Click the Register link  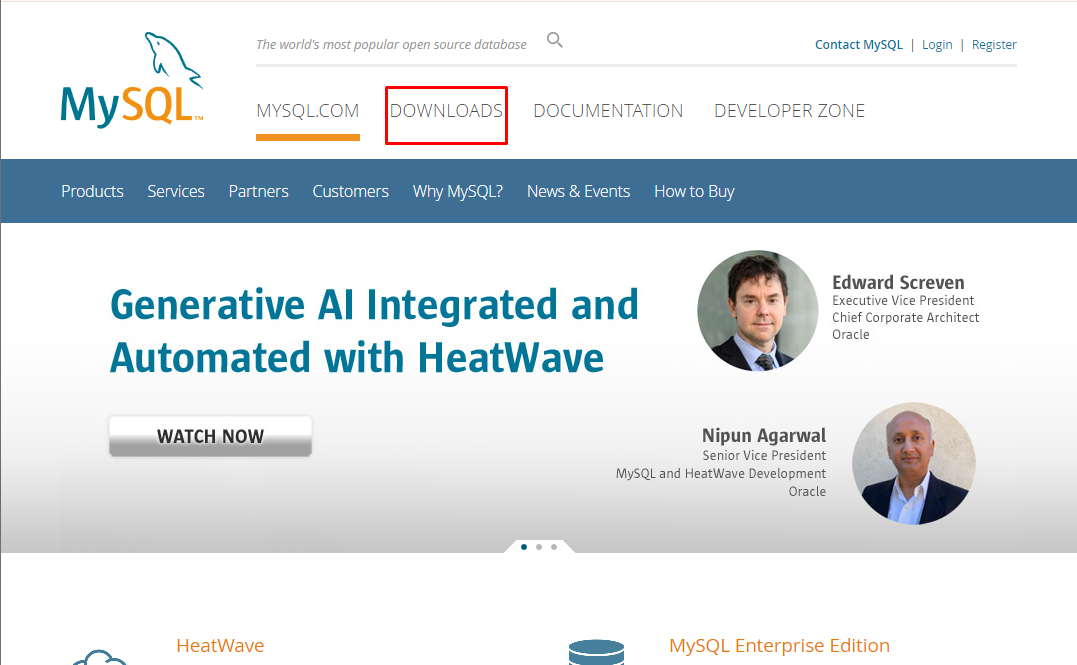[x=994, y=45]
